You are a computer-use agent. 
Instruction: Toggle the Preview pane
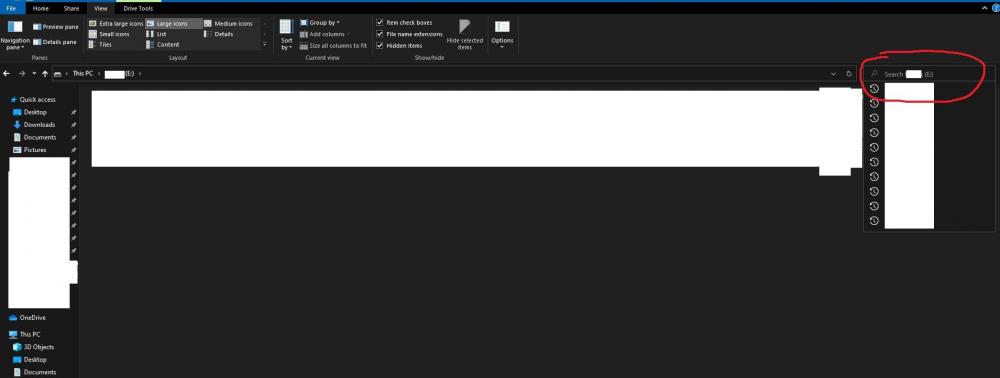click(55, 27)
